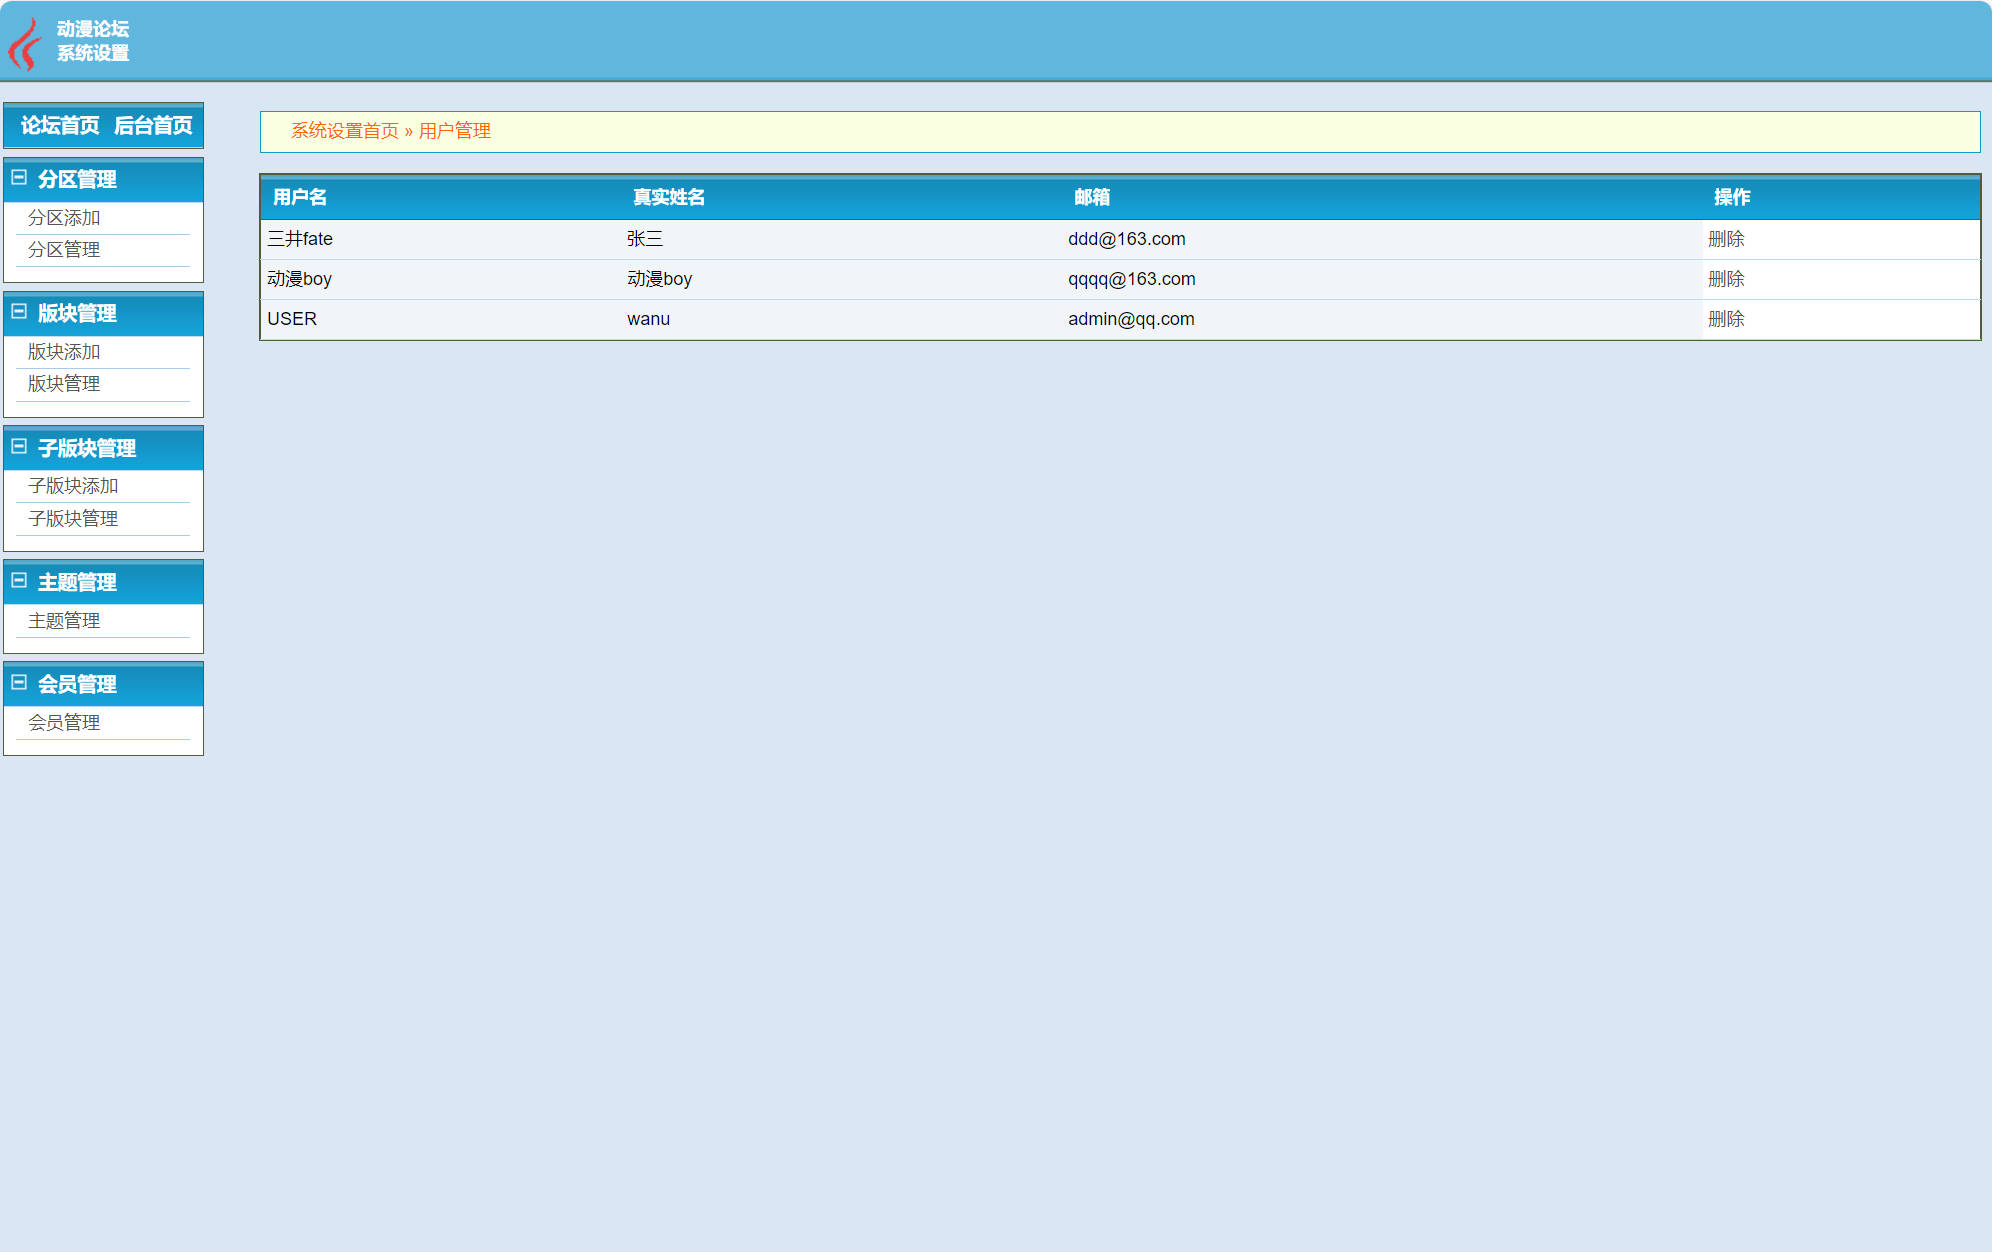Open 分区管理 sidebar link

click(x=64, y=250)
